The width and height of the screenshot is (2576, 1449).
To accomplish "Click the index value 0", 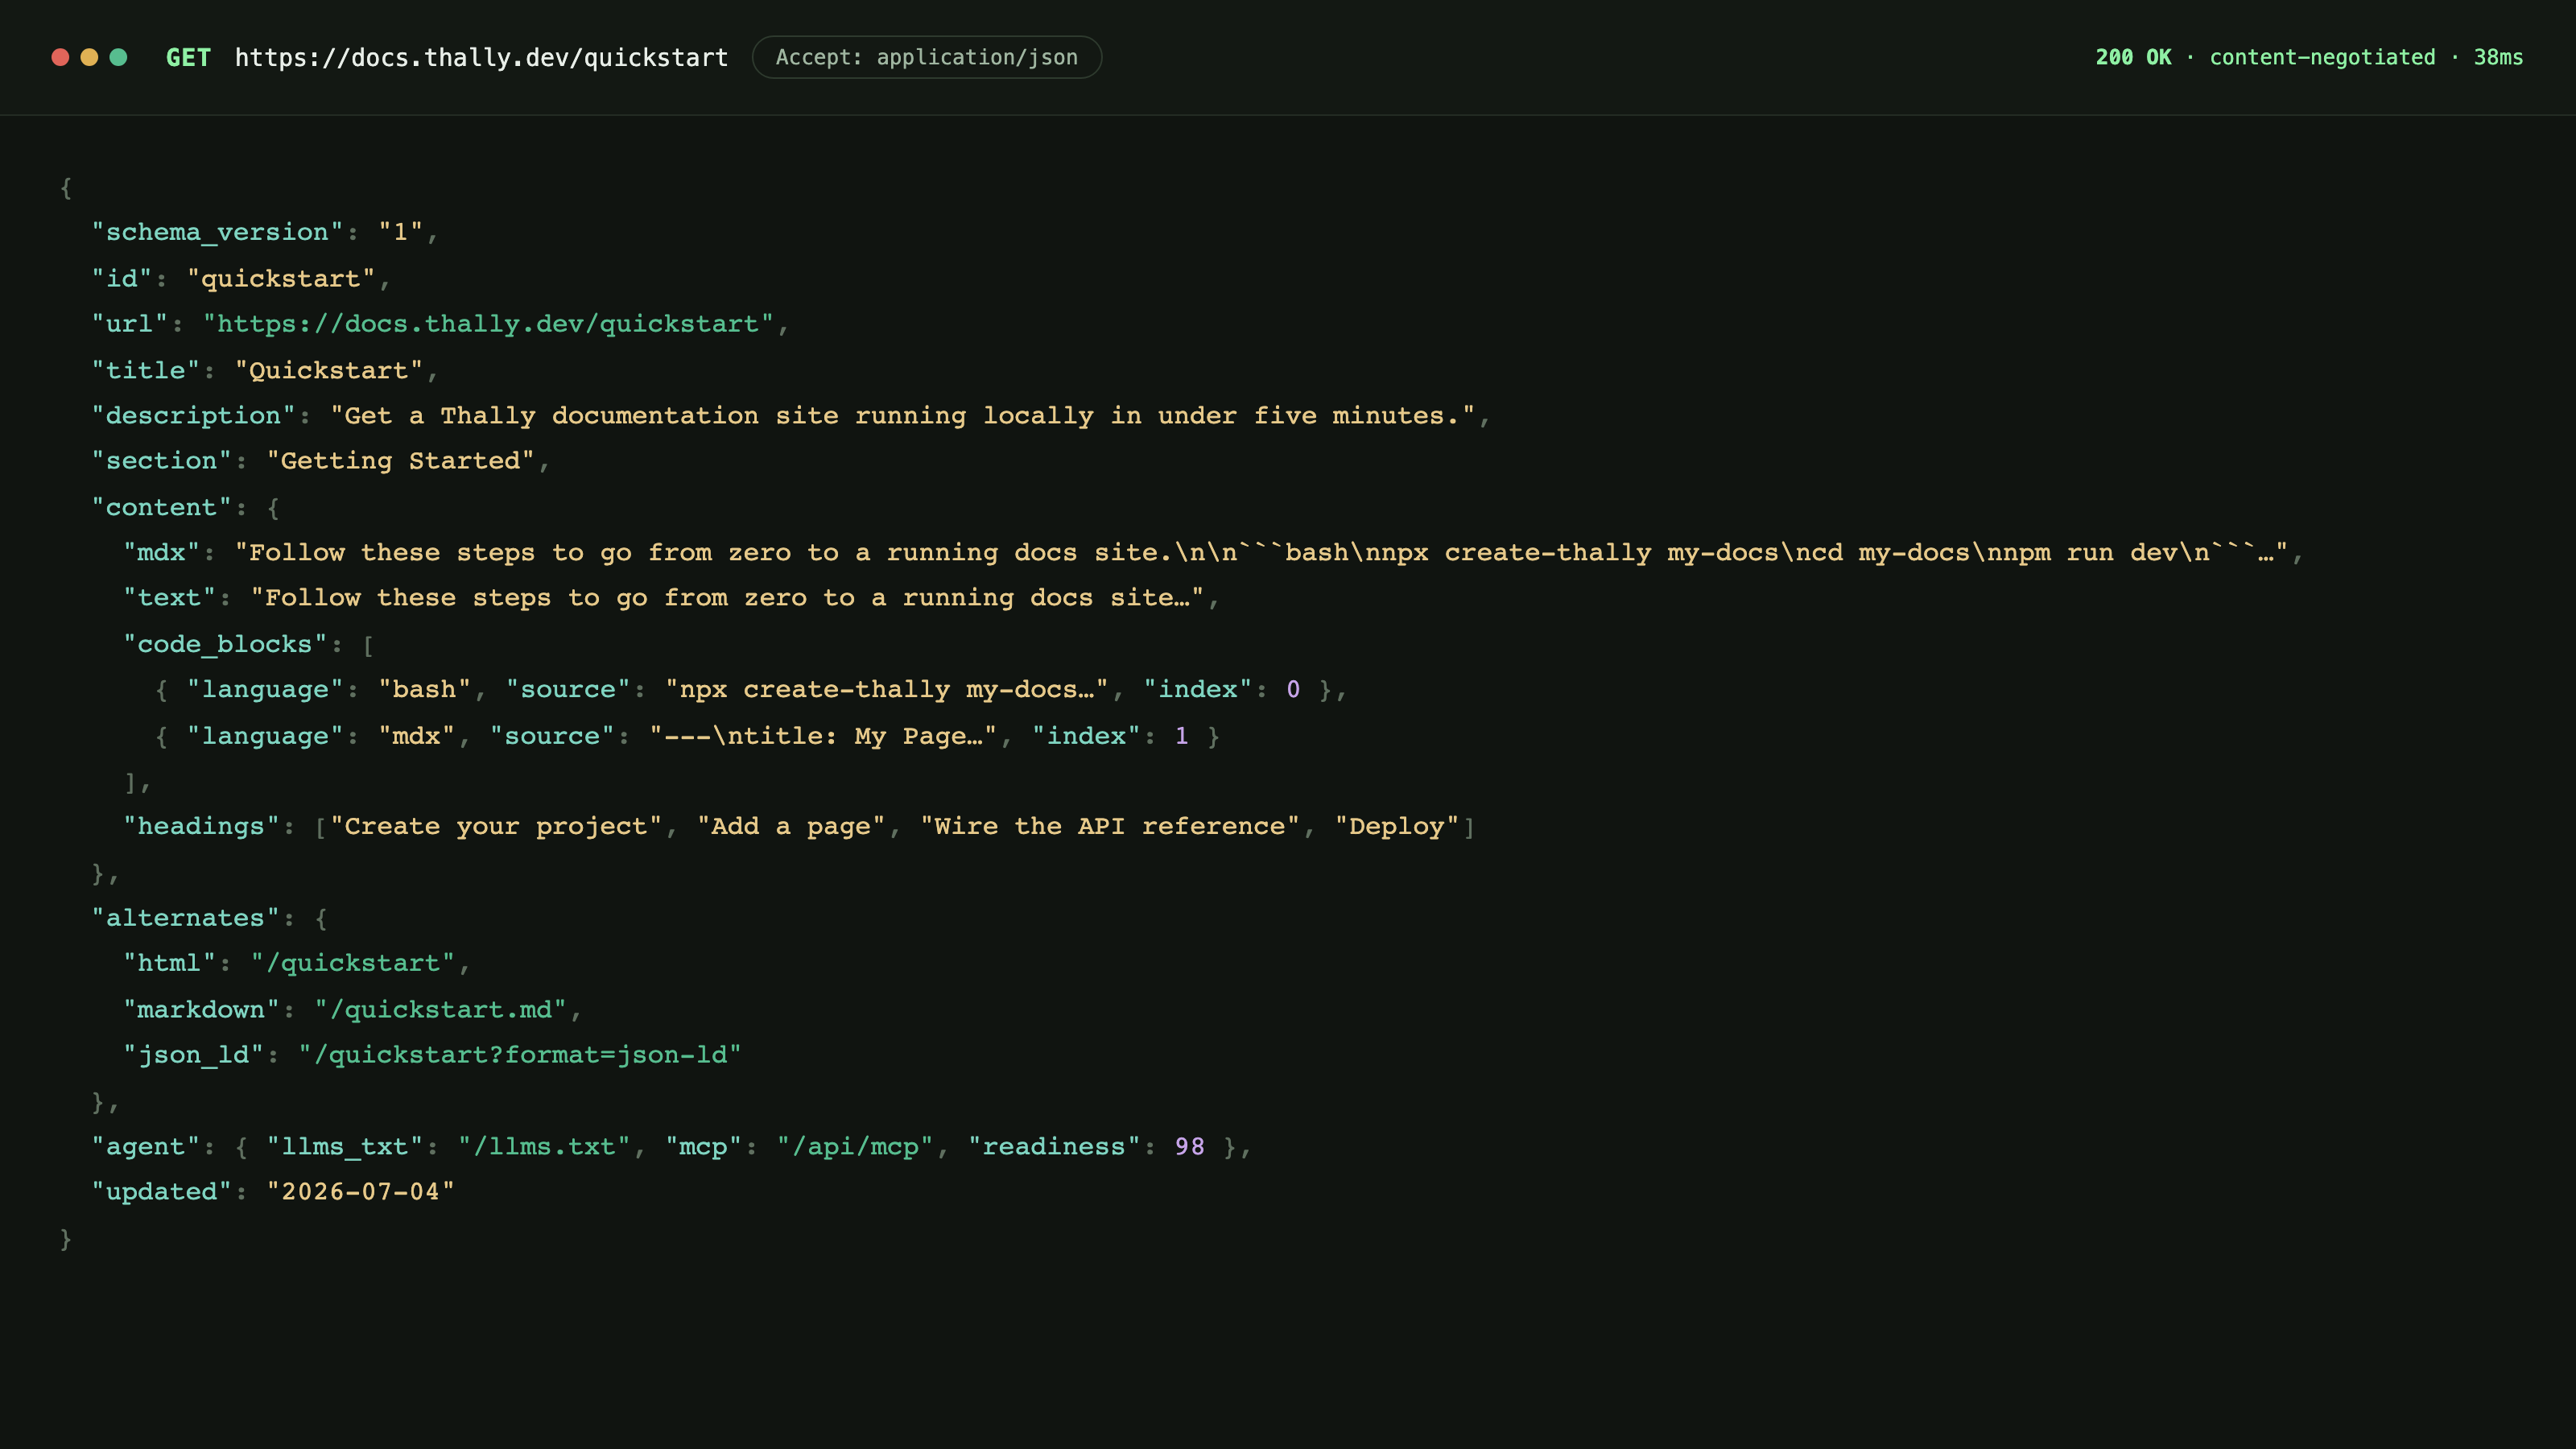I will pyautogui.click(x=1293, y=689).
